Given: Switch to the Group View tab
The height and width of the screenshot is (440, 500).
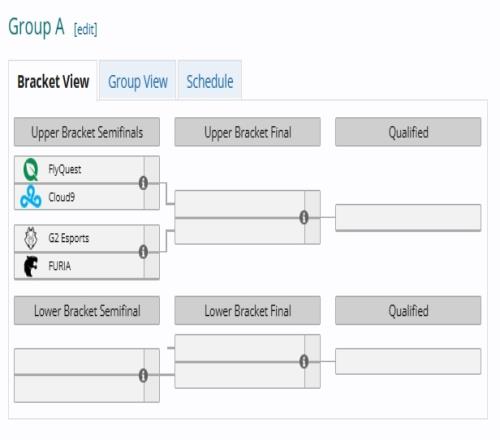Looking at the screenshot, I should 138,81.
